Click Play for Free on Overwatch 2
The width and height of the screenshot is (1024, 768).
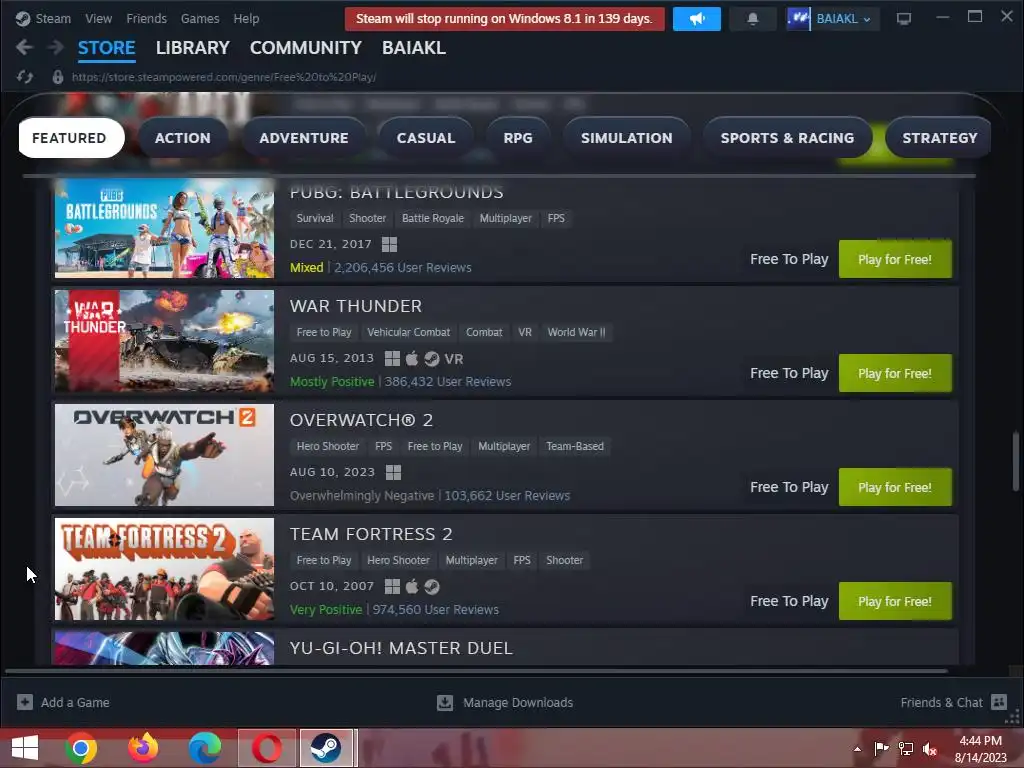tap(895, 487)
